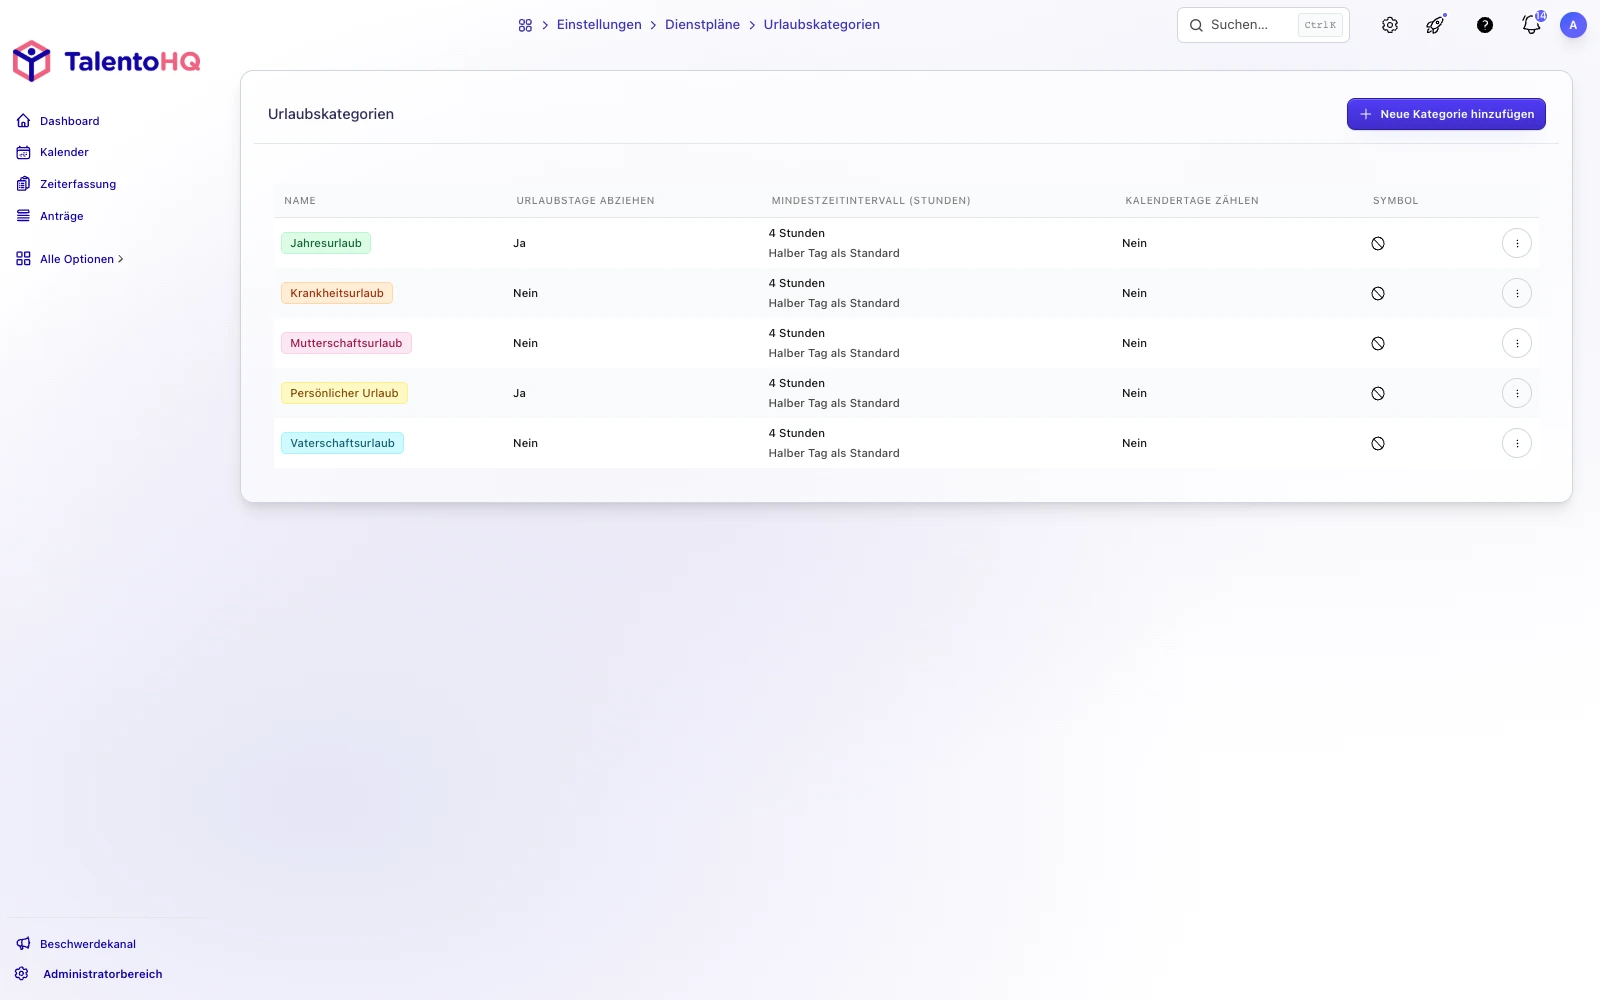1600x1000 pixels.
Task: Open Zeiterfassung in sidebar
Action: (78, 184)
